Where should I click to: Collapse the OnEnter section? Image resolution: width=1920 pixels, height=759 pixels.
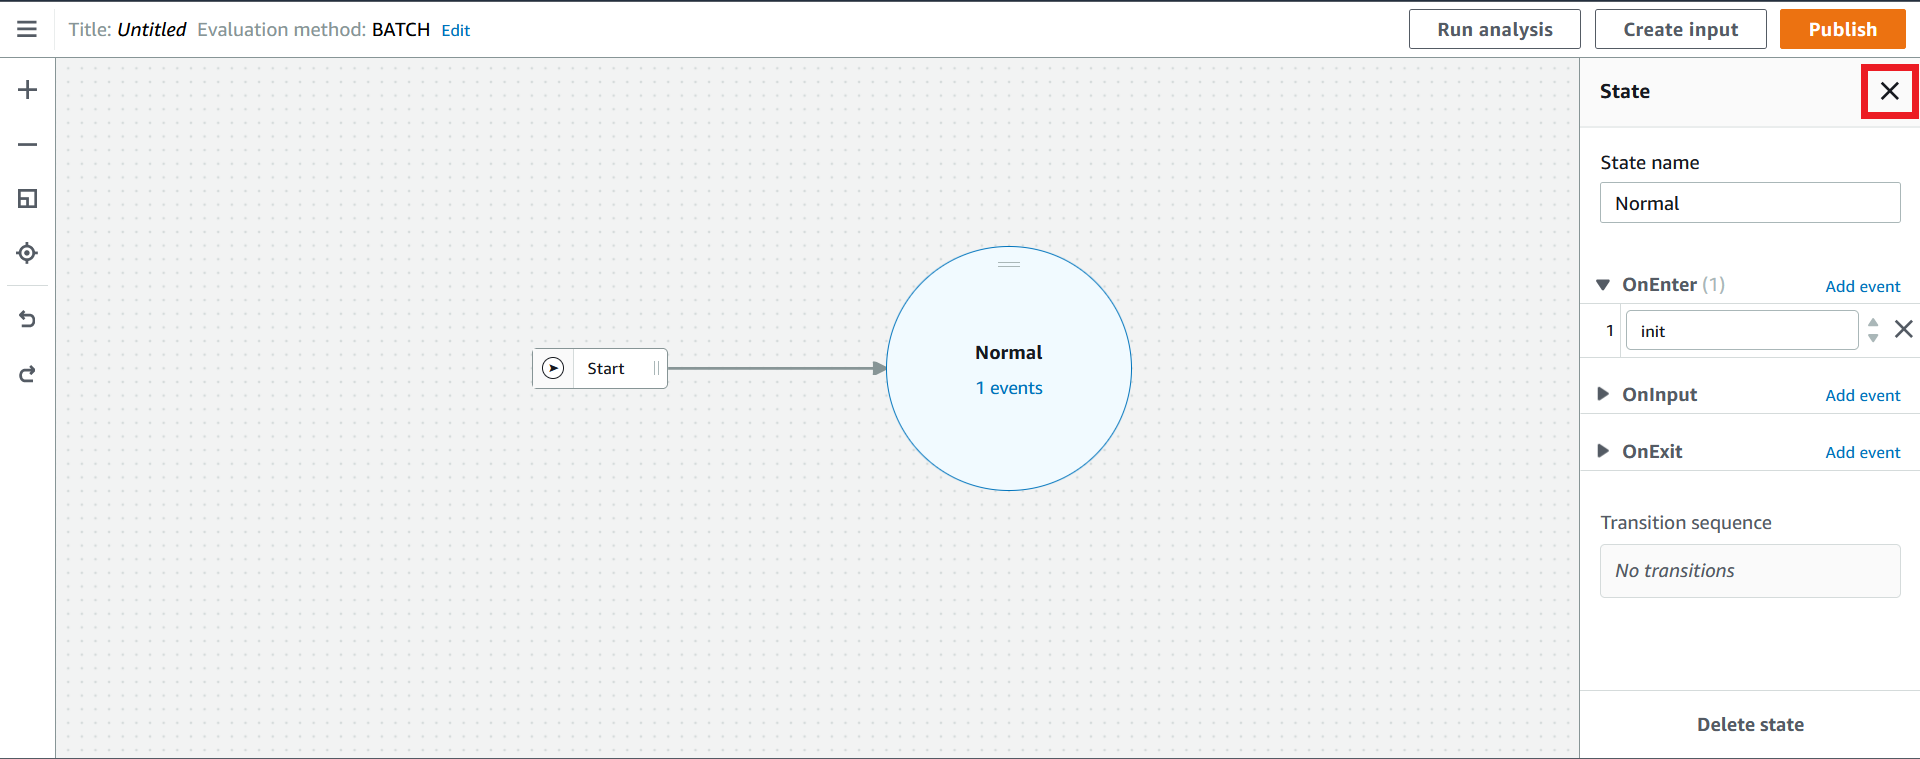click(1603, 285)
